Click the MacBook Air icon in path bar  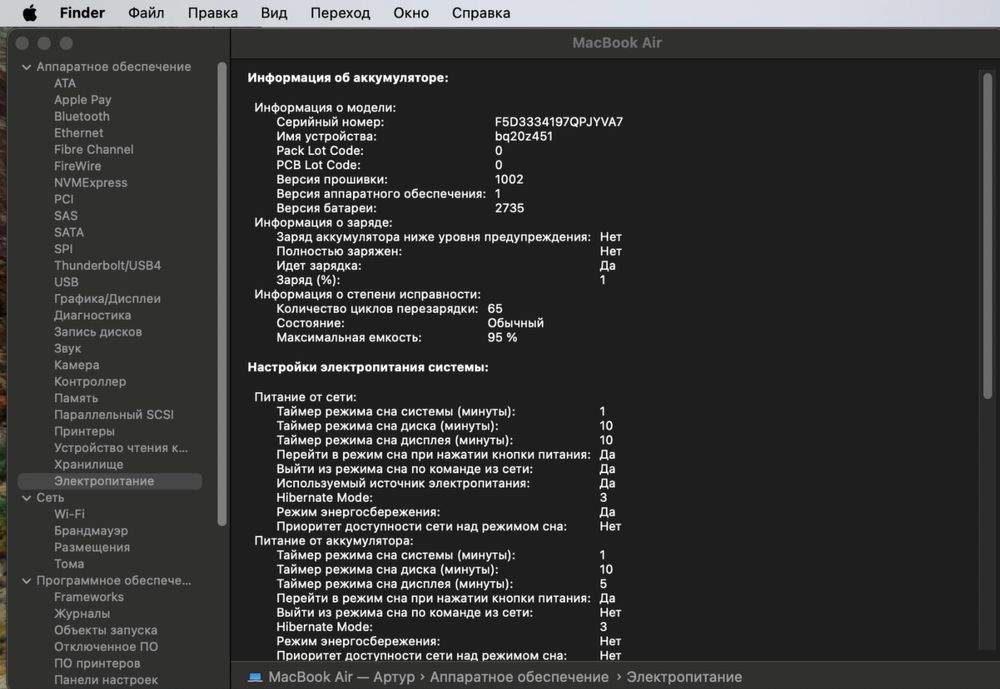pyautogui.click(x=255, y=677)
